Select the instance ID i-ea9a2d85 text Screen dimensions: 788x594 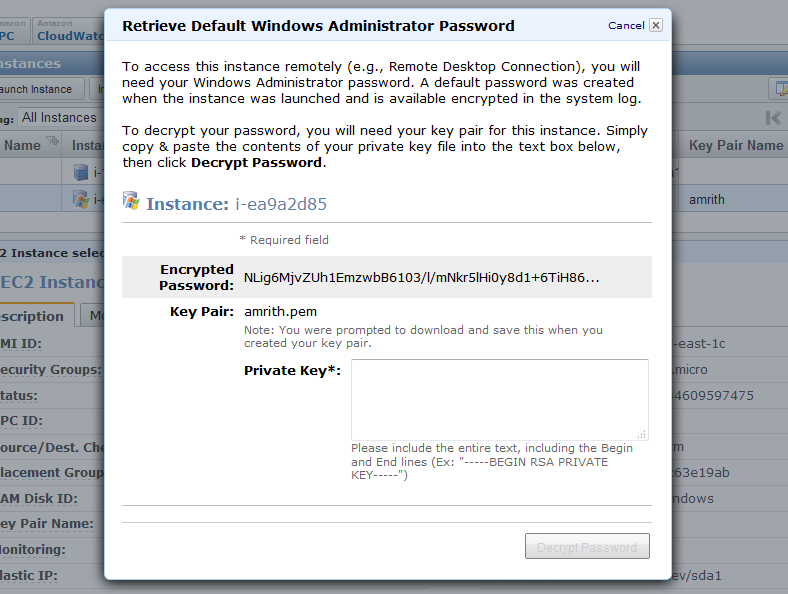281,204
